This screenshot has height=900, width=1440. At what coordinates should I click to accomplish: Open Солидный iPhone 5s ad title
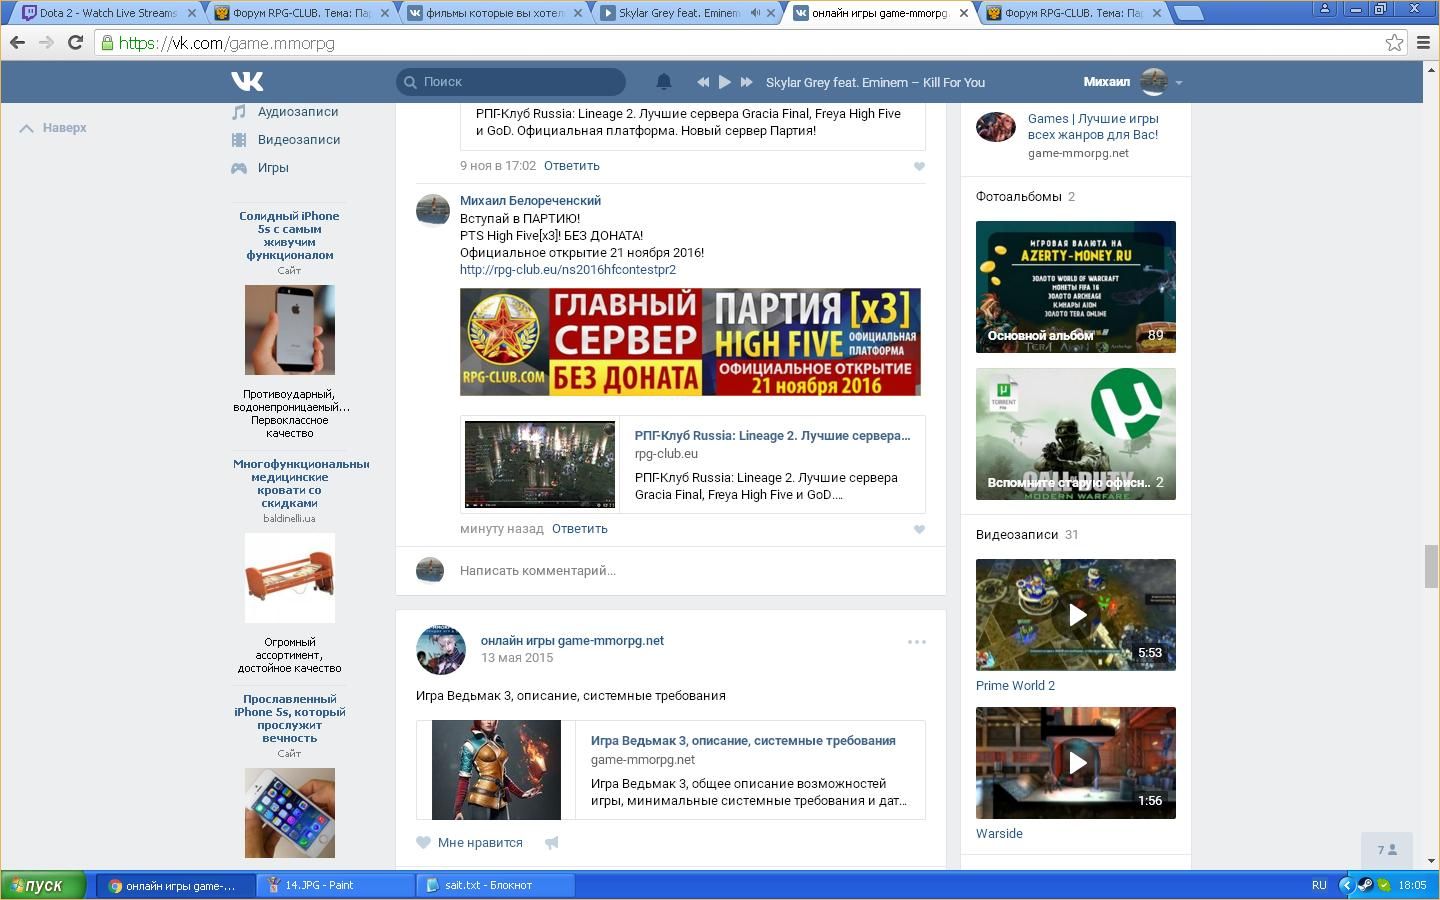pos(289,235)
